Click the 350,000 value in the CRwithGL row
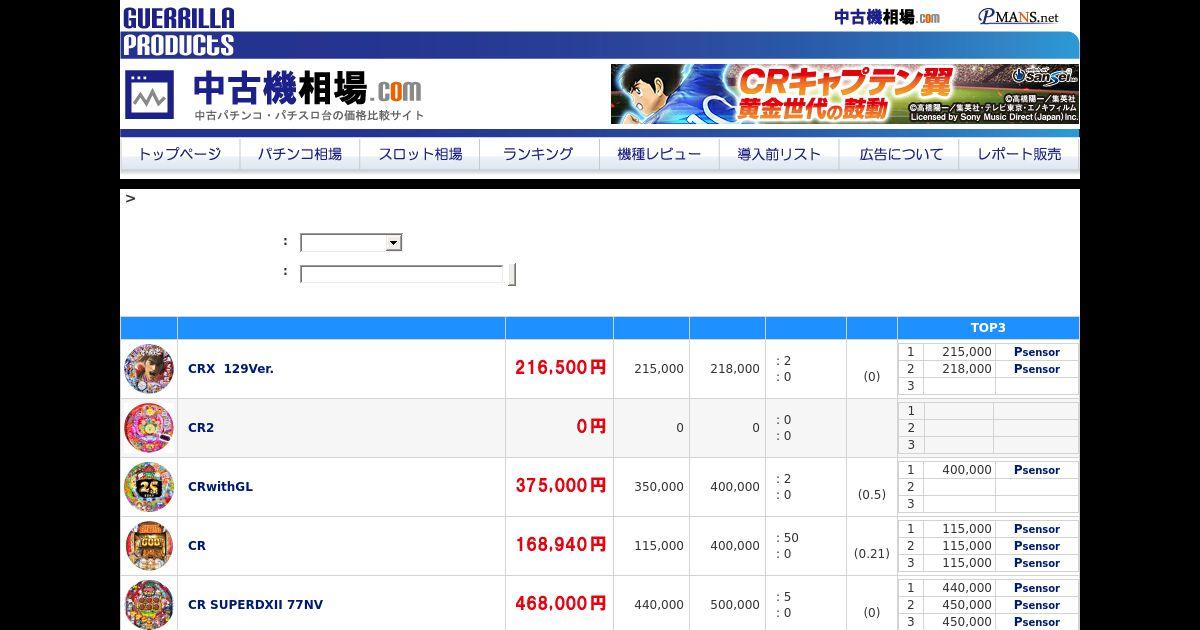This screenshot has height=630, width=1200. tap(659, 487)
